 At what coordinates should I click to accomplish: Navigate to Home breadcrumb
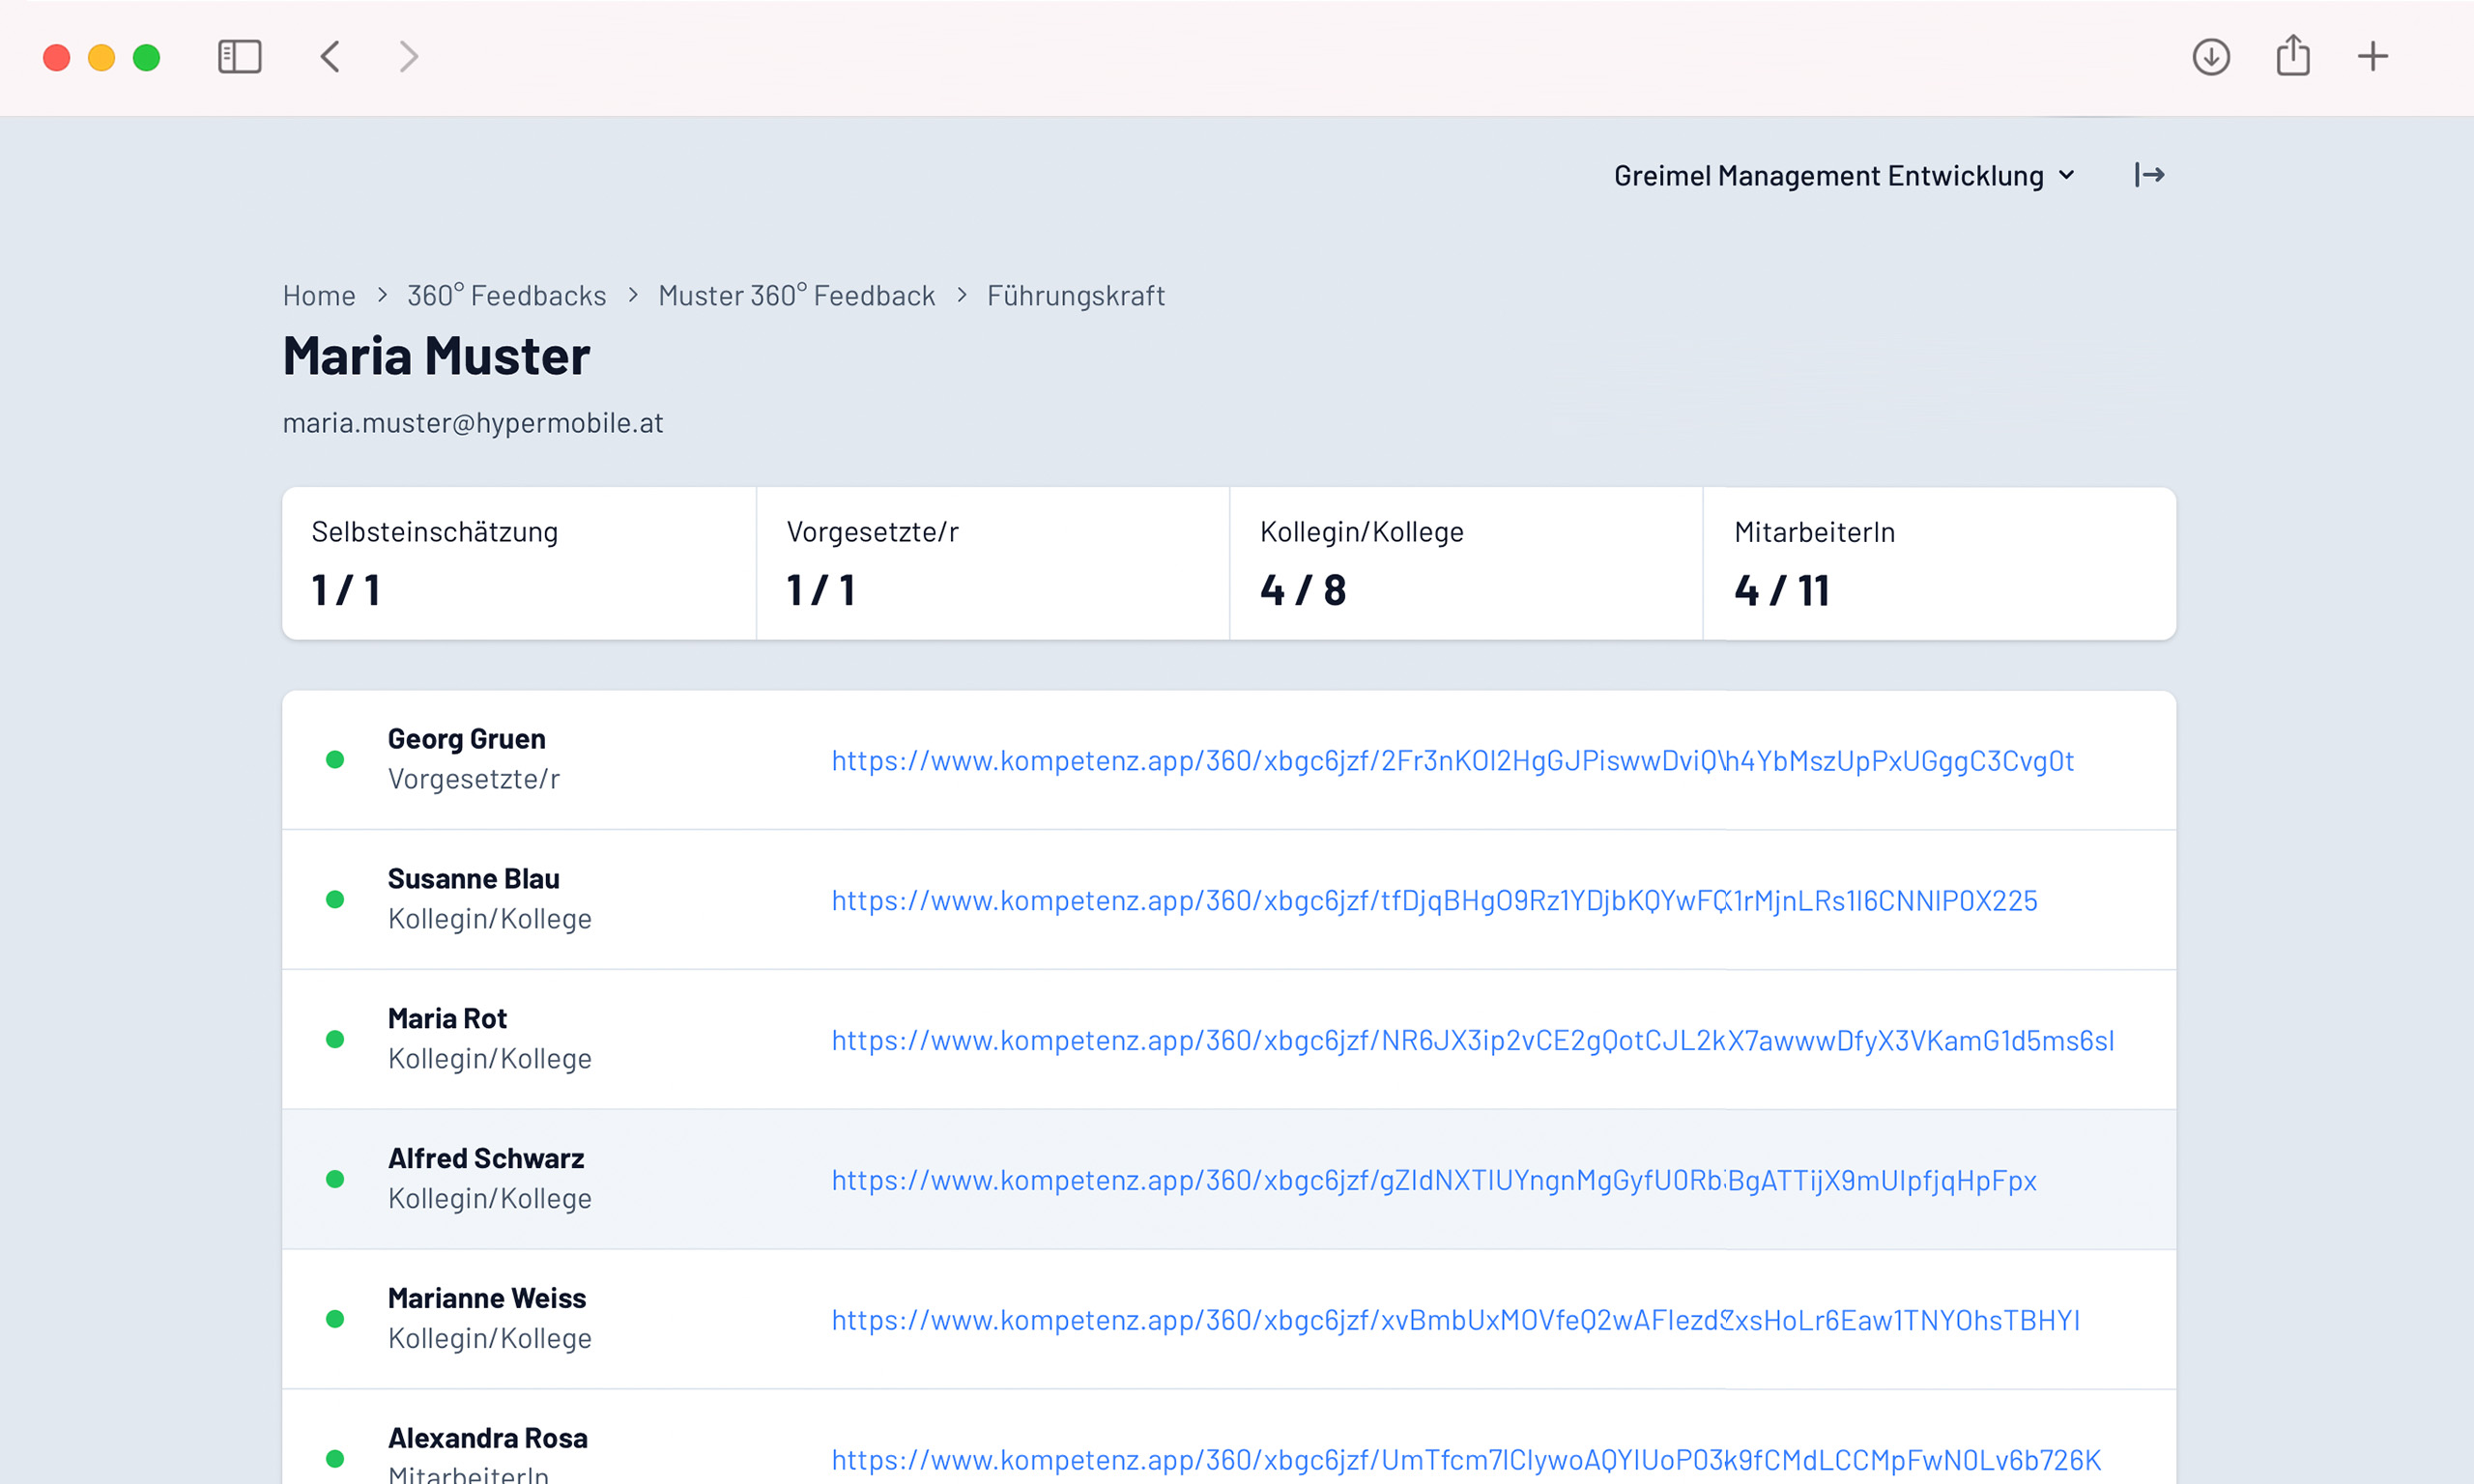[319, 296]
